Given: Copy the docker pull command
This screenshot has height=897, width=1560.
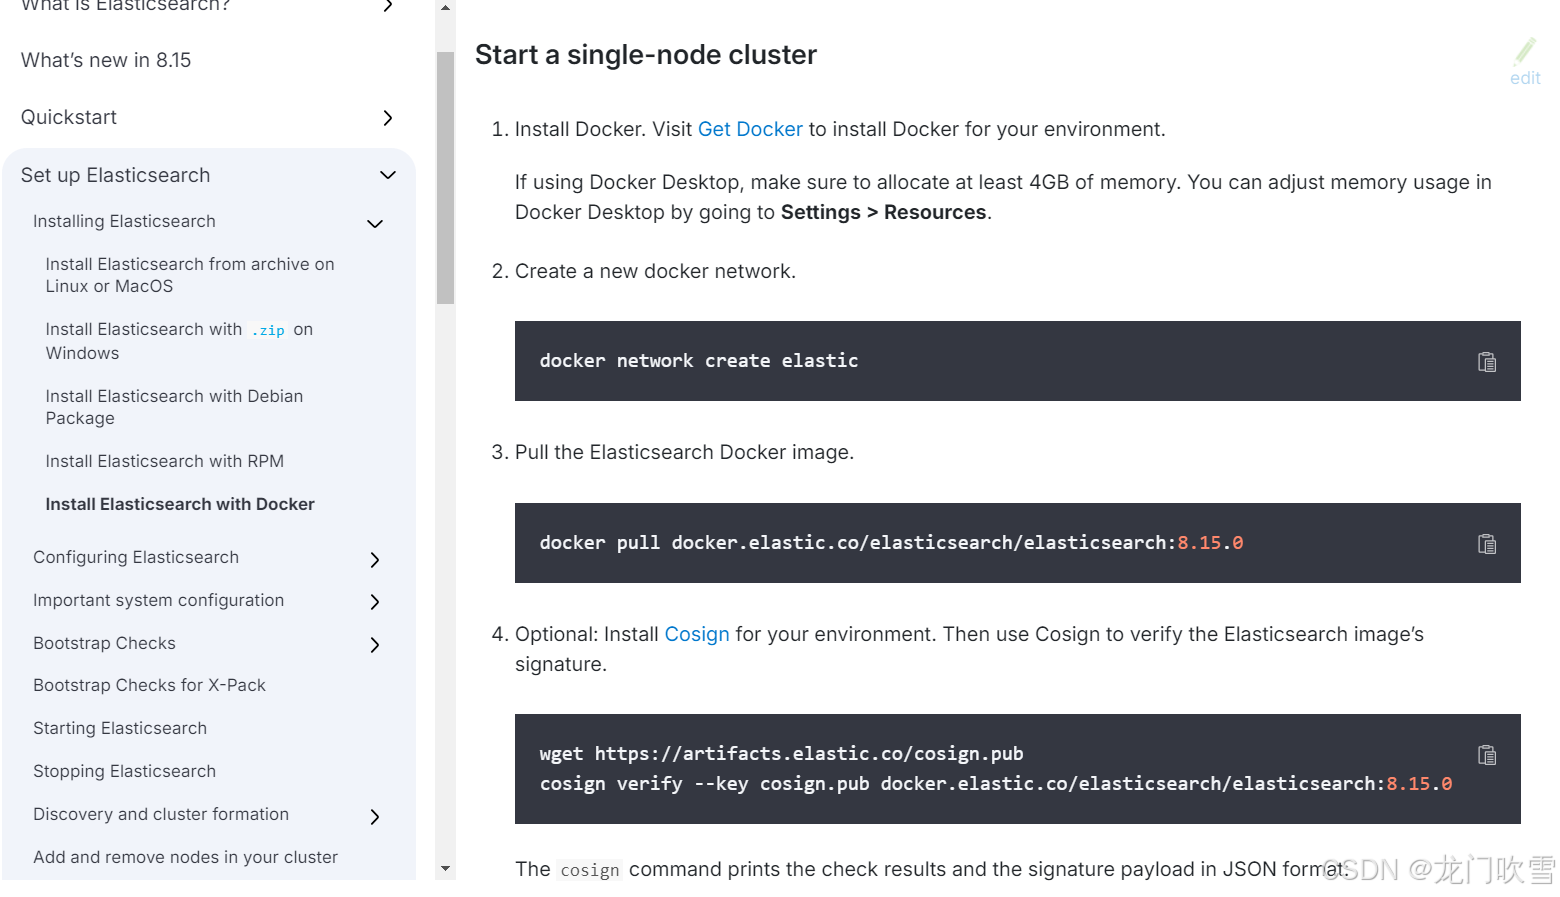Looking at the screenshot, I should (x=1487, y=544).
